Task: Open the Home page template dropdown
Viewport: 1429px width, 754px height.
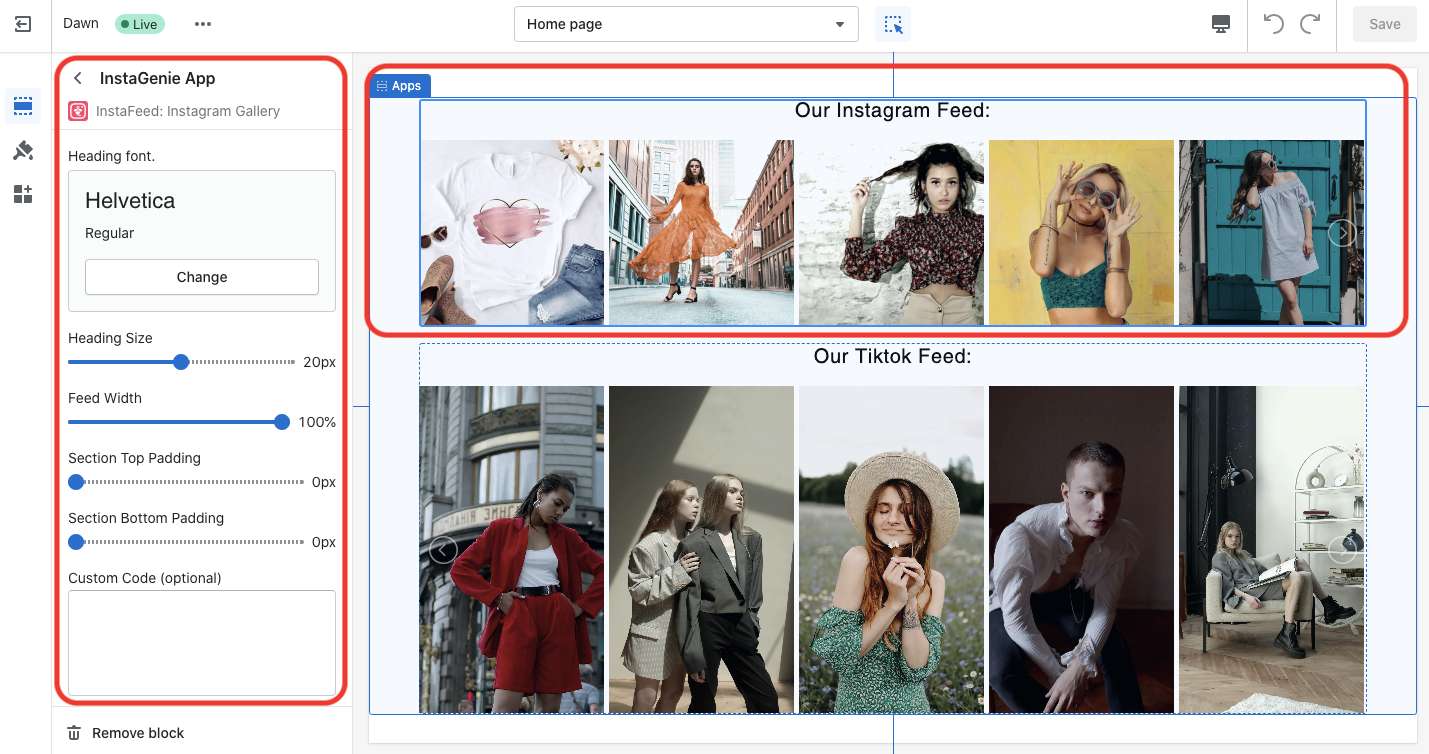Action: tap(686, 24)
